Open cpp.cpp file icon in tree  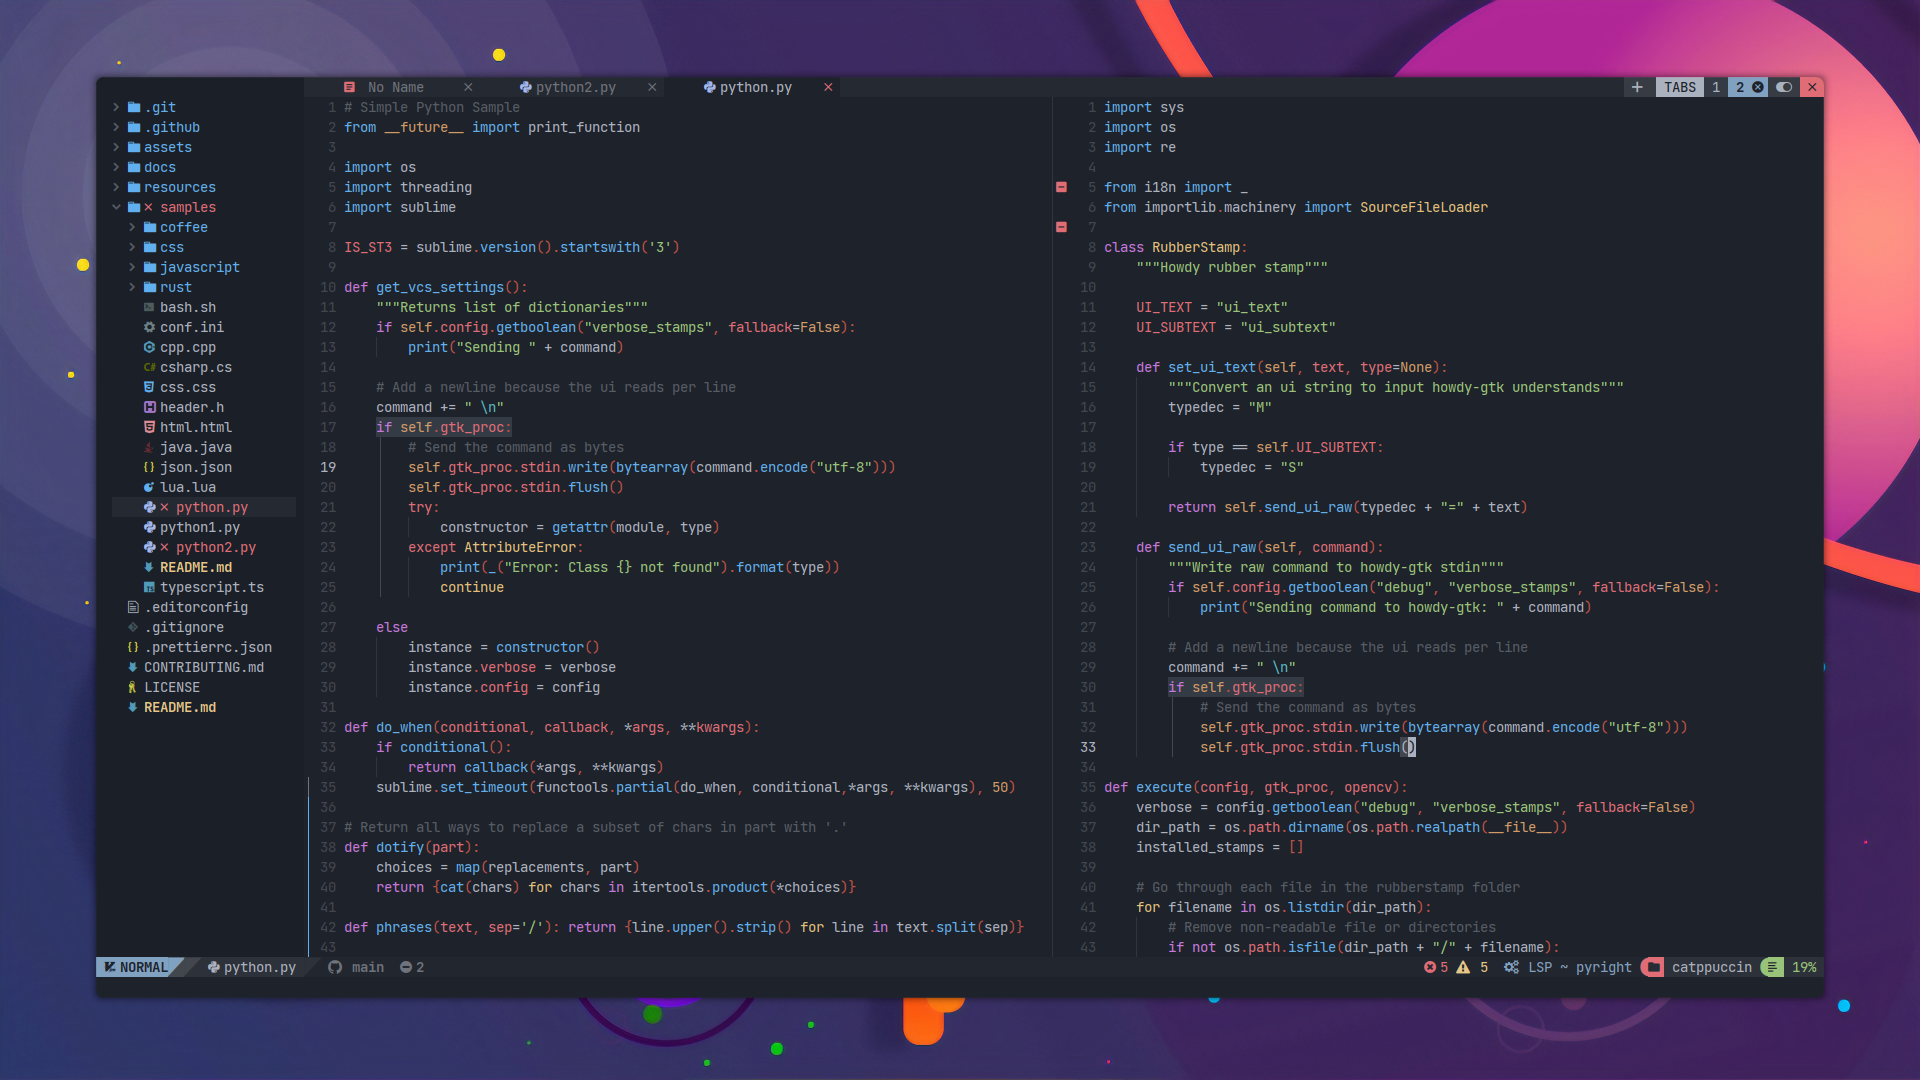[149, 347]
